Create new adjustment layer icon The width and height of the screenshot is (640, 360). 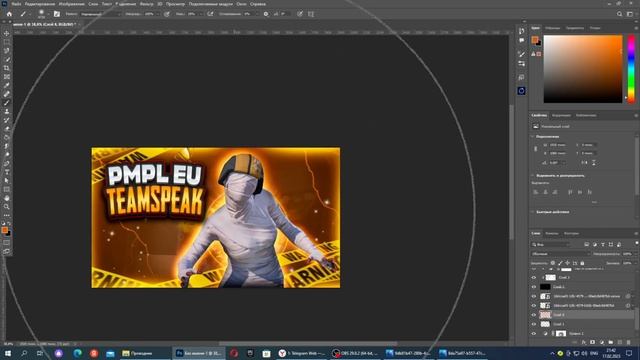(602, 342)
